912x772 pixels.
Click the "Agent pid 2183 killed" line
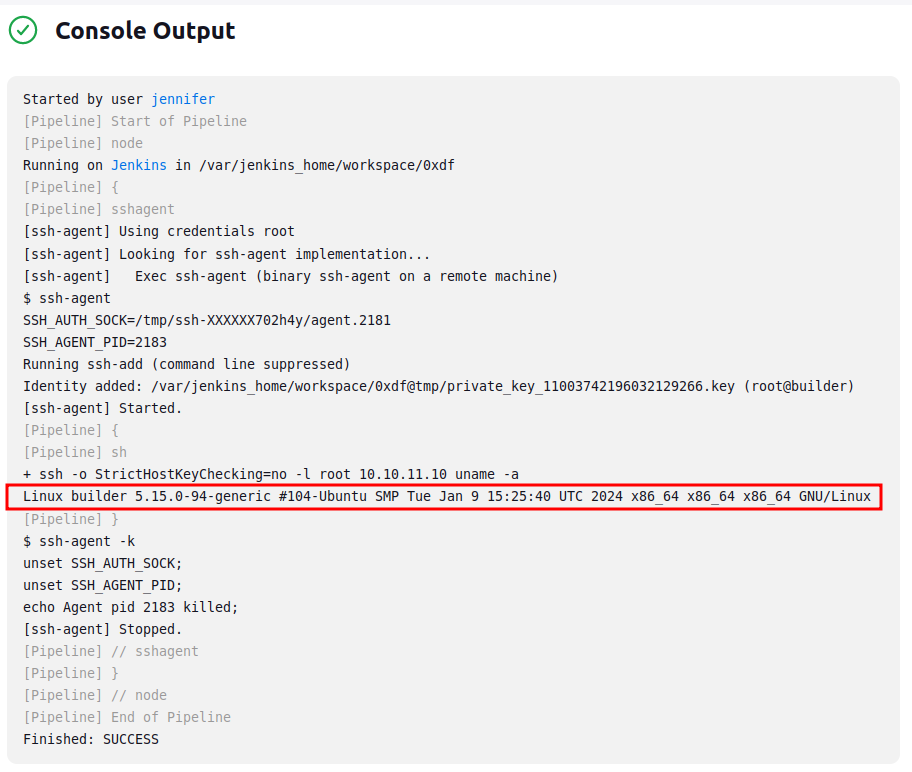(x=130, y=607)
